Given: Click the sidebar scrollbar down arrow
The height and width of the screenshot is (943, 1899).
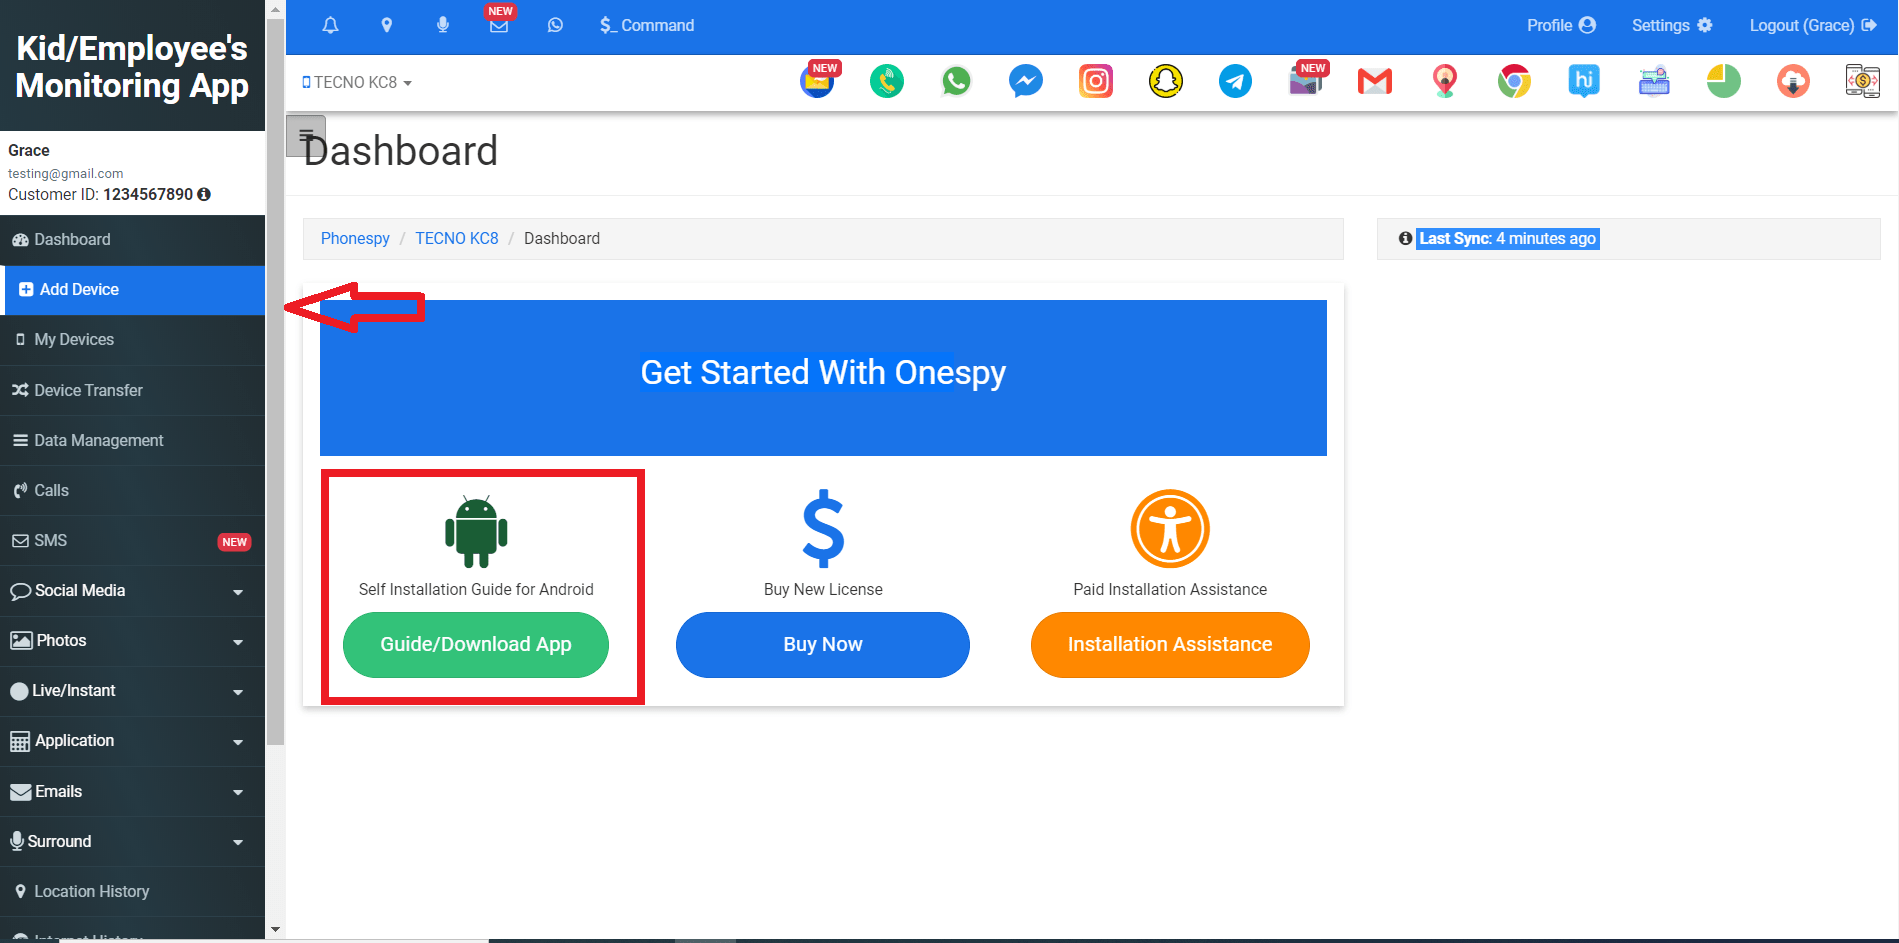Looking at the screenshot, I should click(x=276, y=929).
